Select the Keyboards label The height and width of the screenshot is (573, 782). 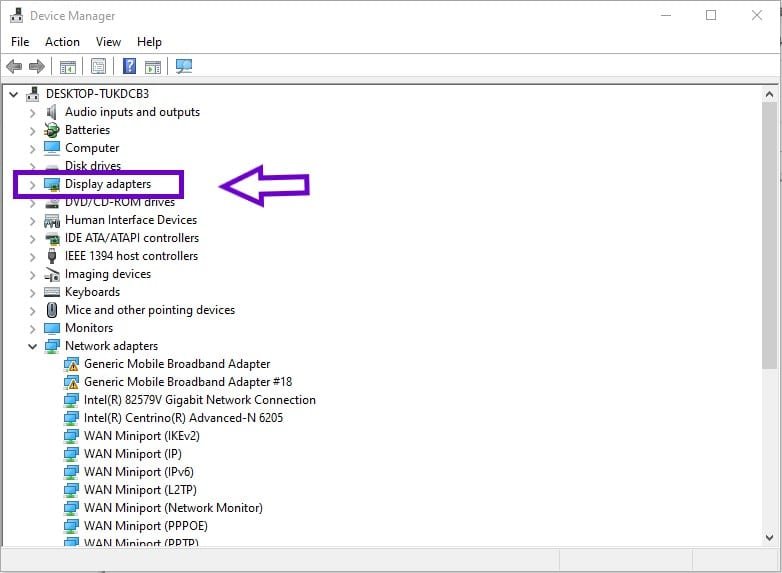point(92,292)
